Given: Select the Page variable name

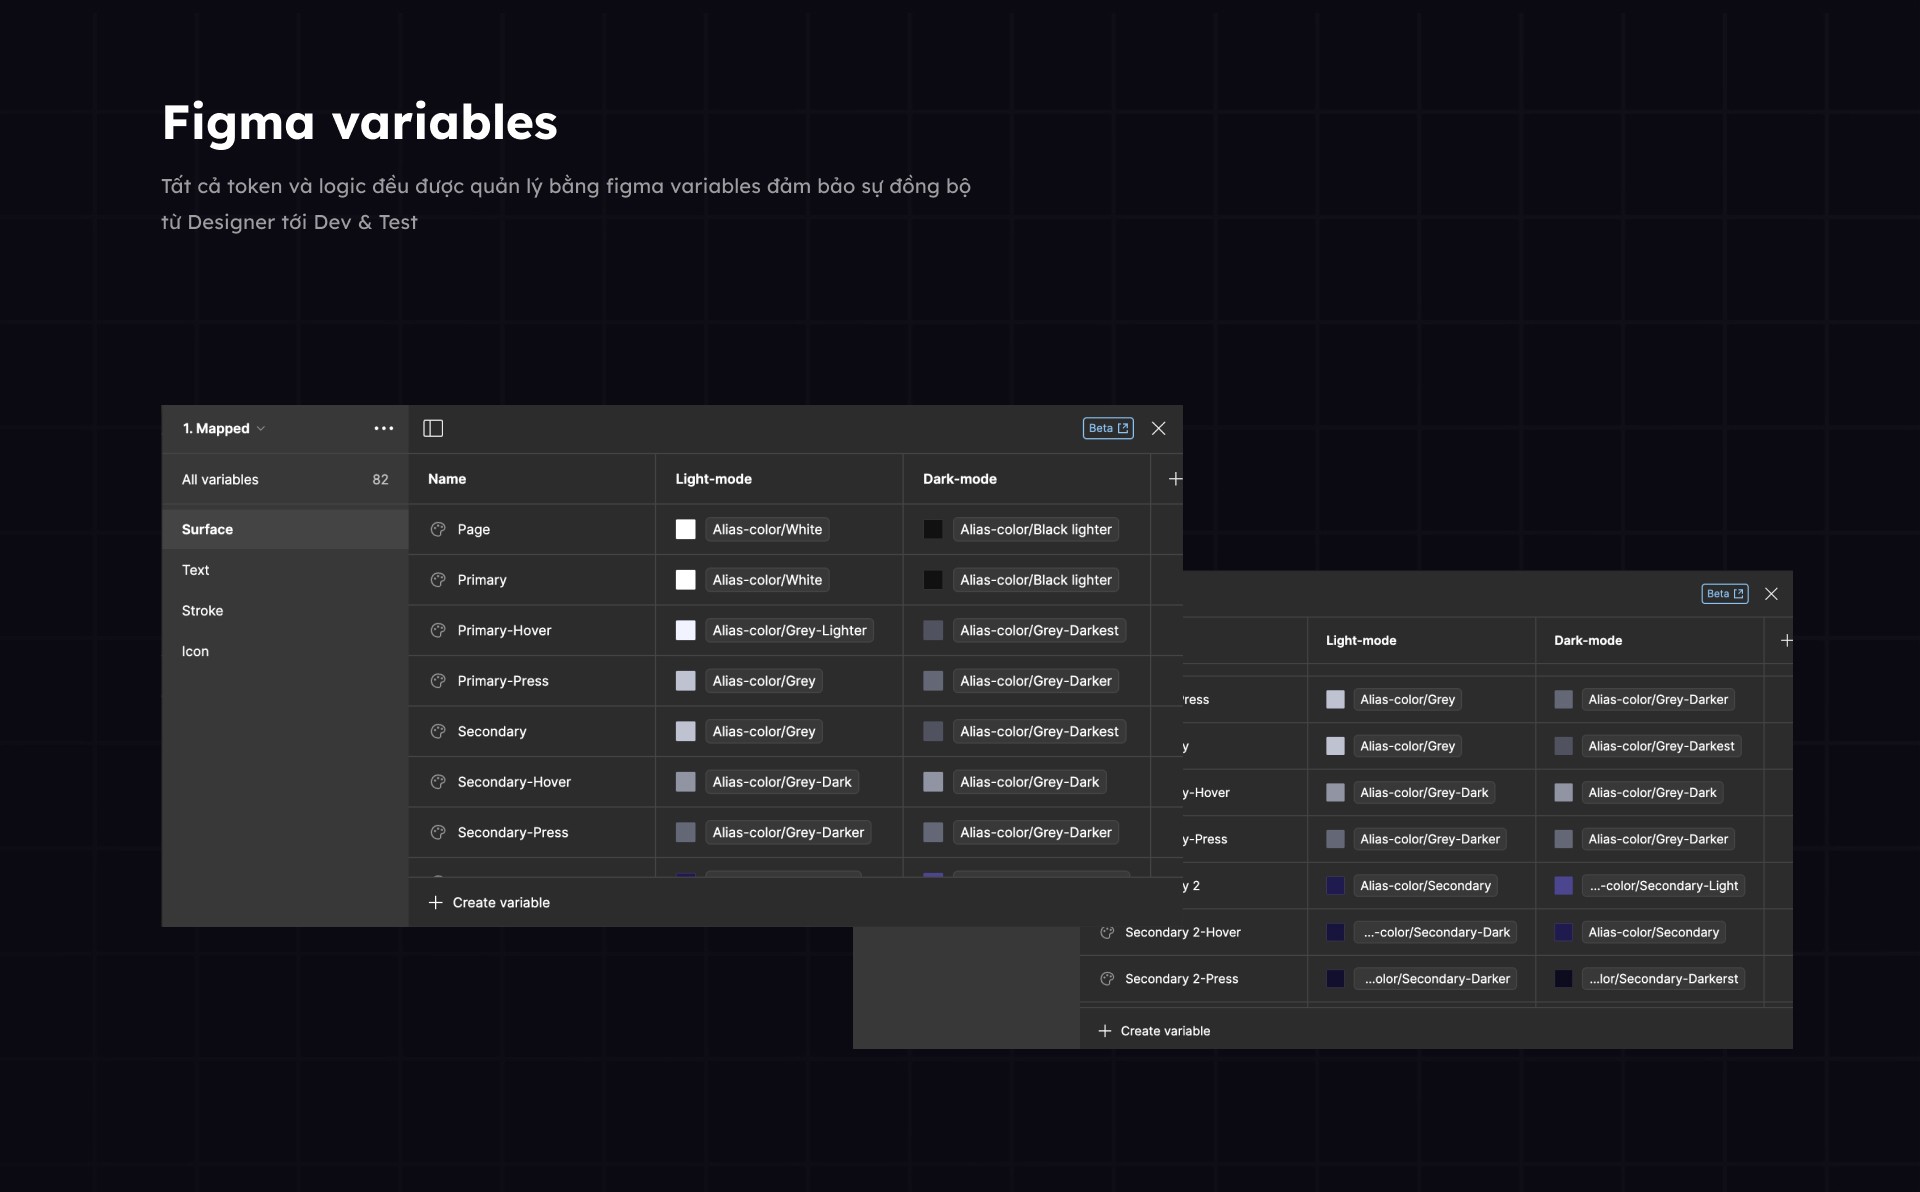Looking at the screenshot, I should pos(474,529).
